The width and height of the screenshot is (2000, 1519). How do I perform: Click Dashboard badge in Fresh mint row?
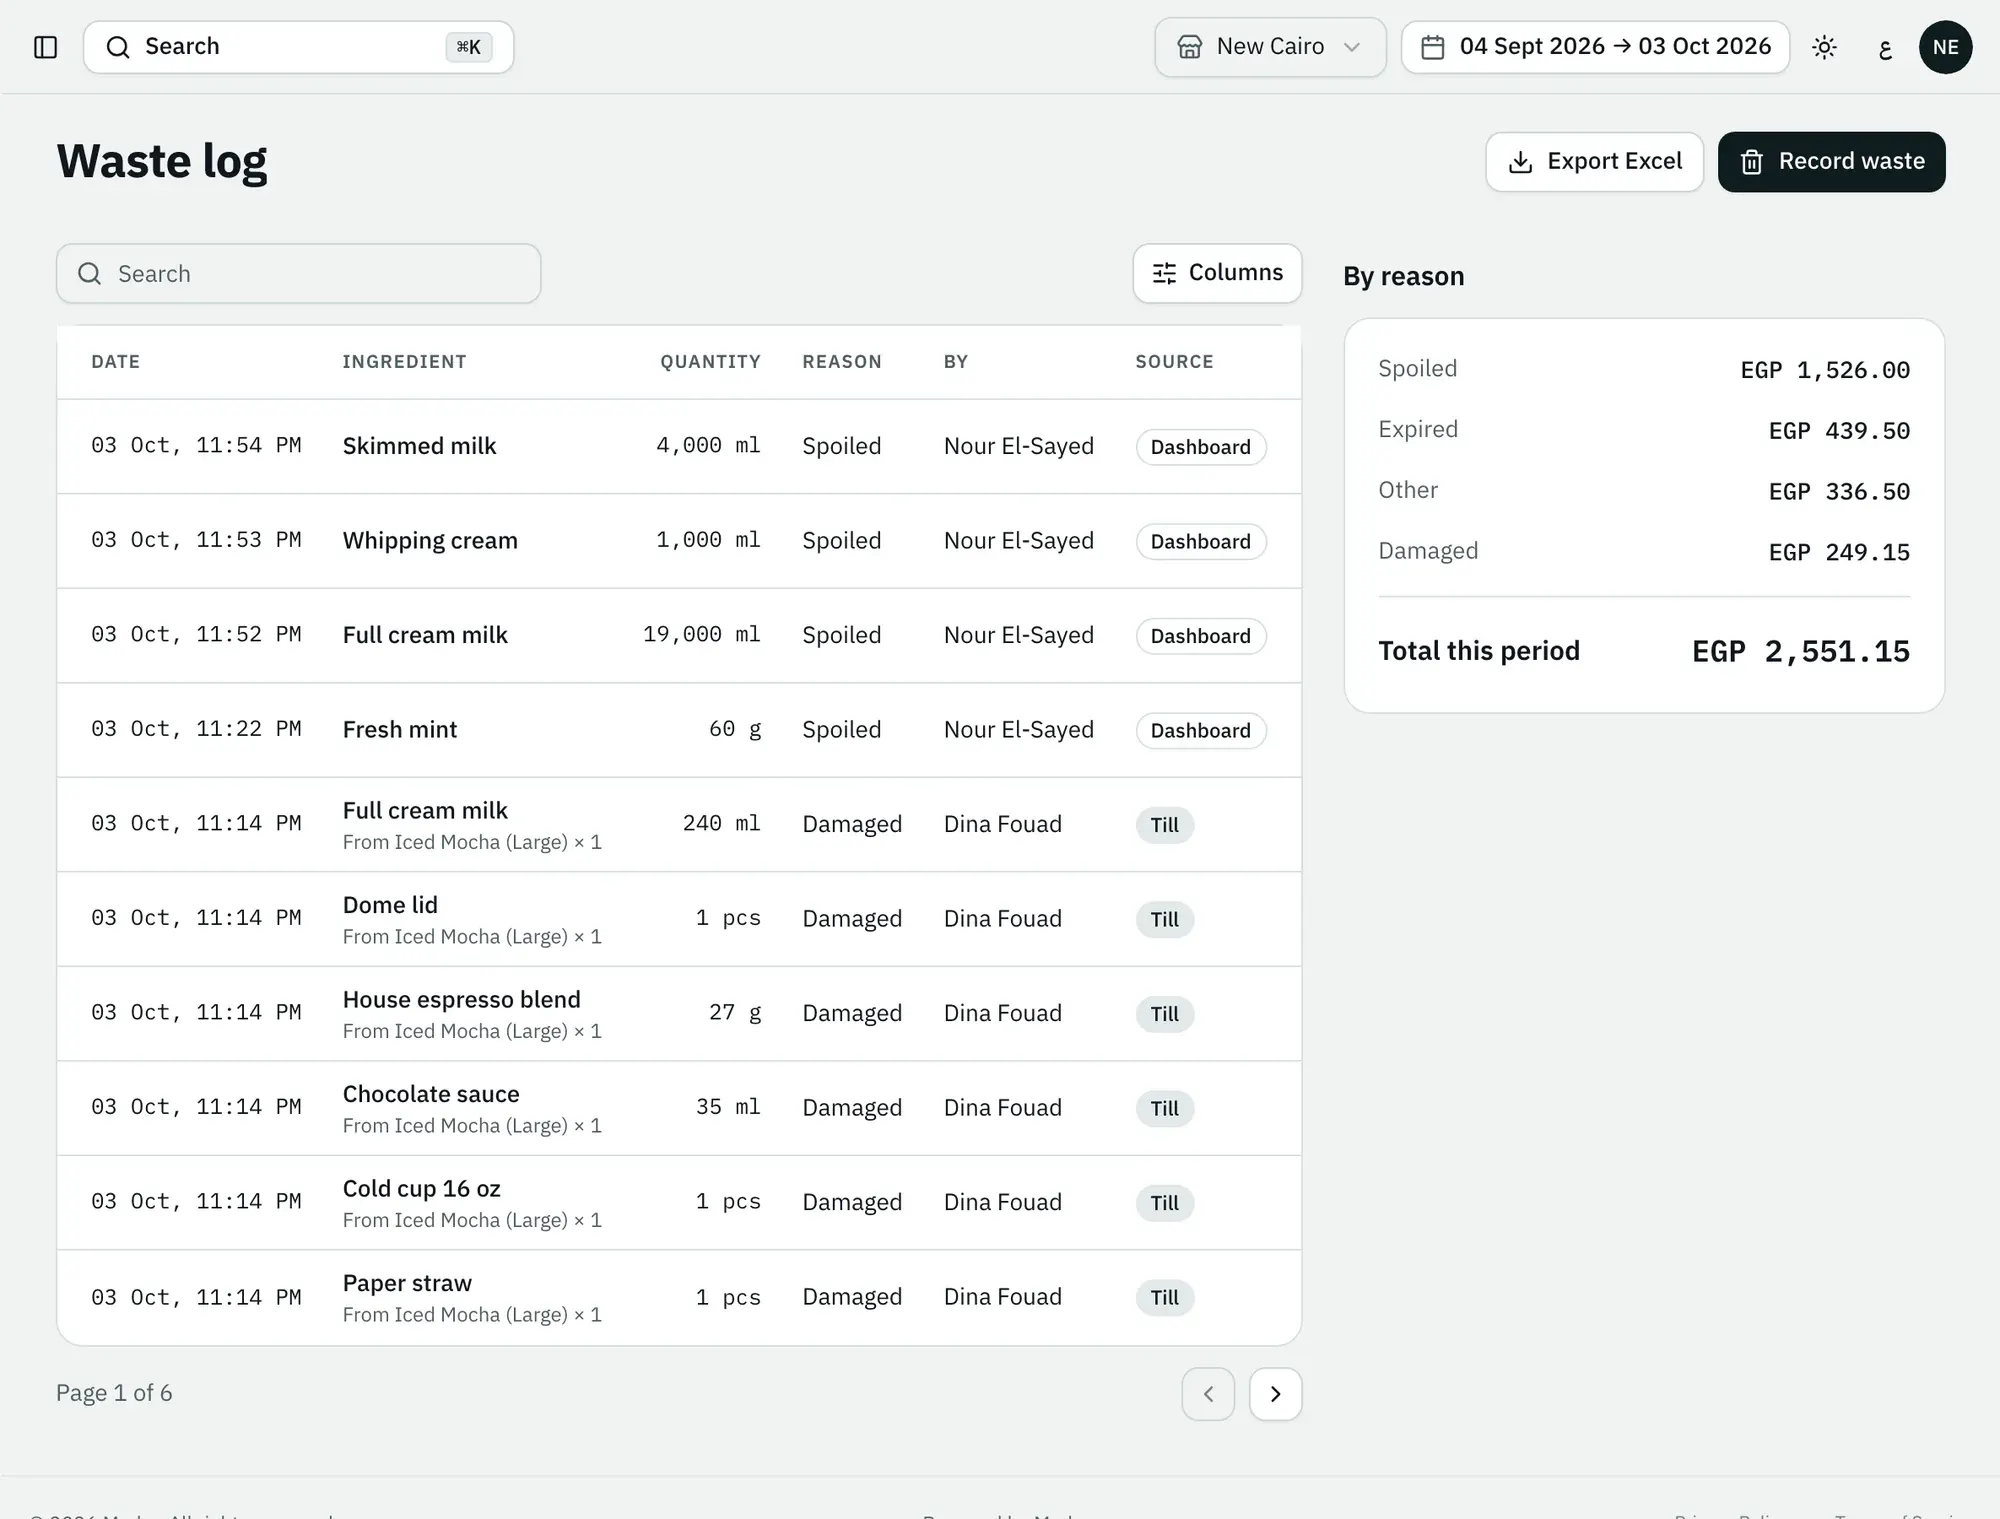tap(1200, 731)
